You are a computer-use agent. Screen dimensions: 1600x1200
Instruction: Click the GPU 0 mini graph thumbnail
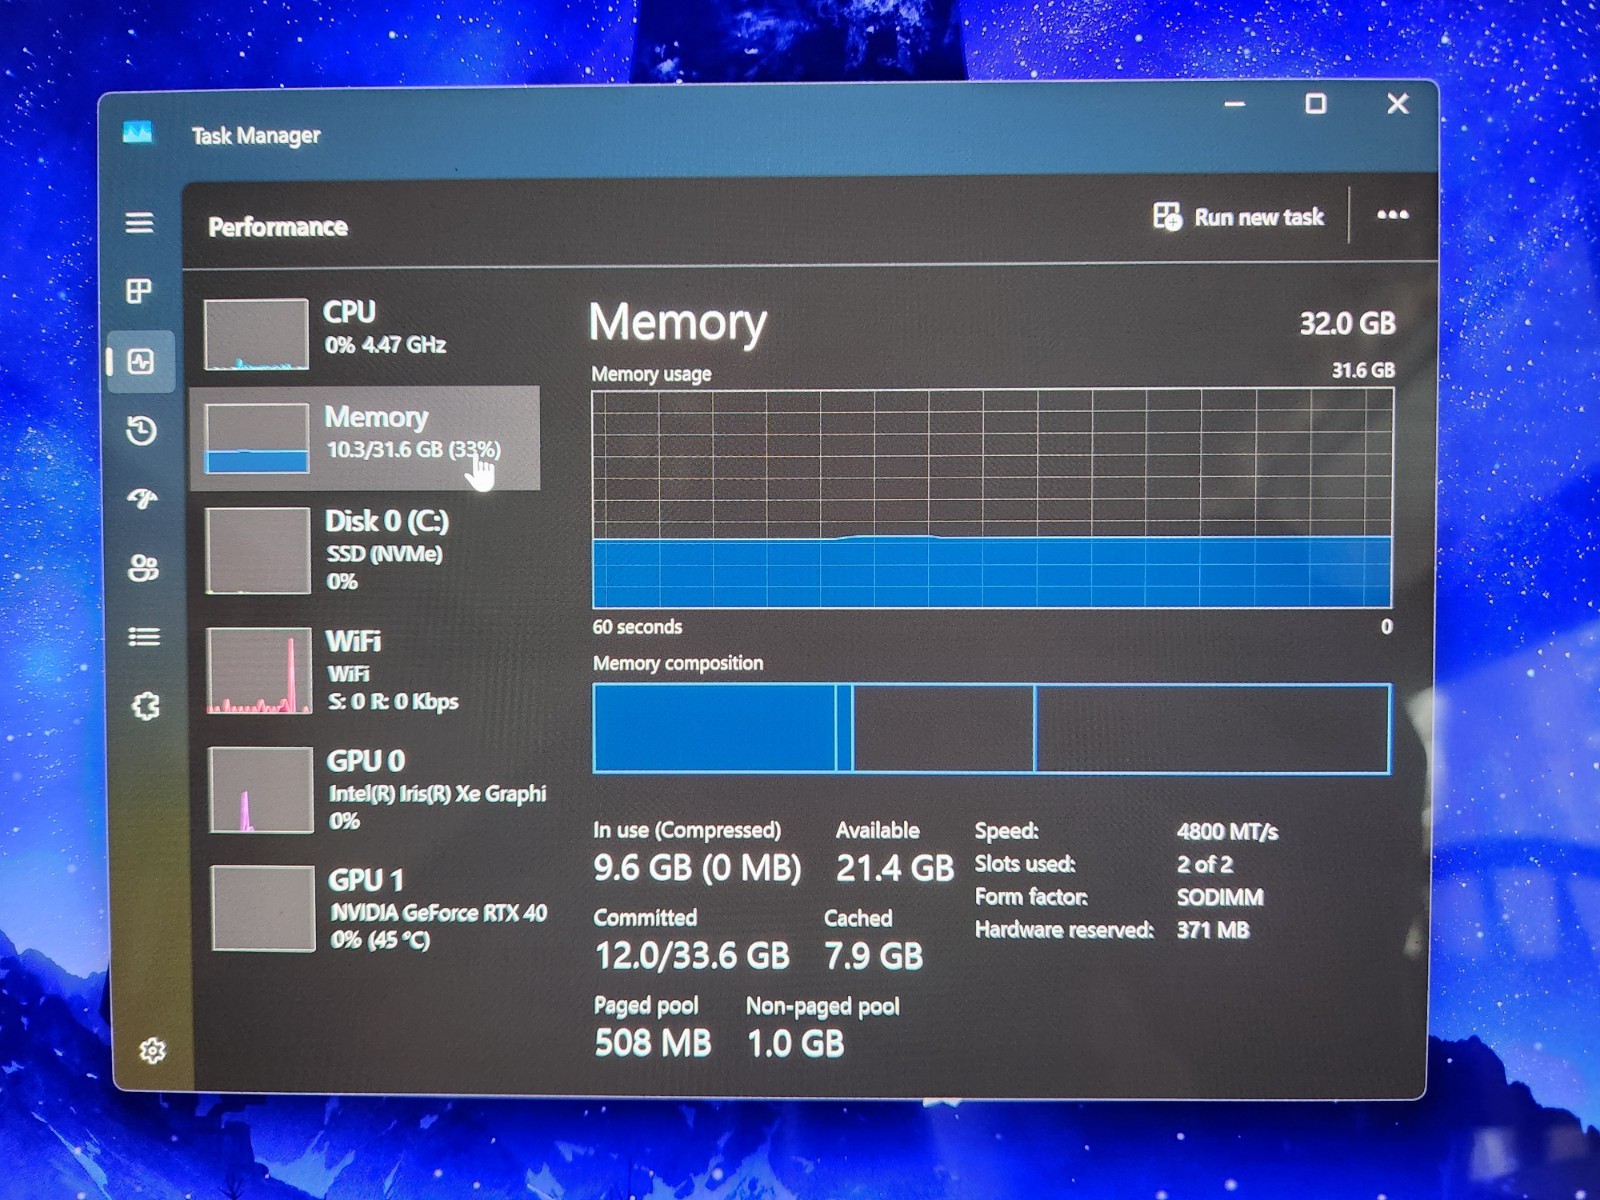[261, 790]
